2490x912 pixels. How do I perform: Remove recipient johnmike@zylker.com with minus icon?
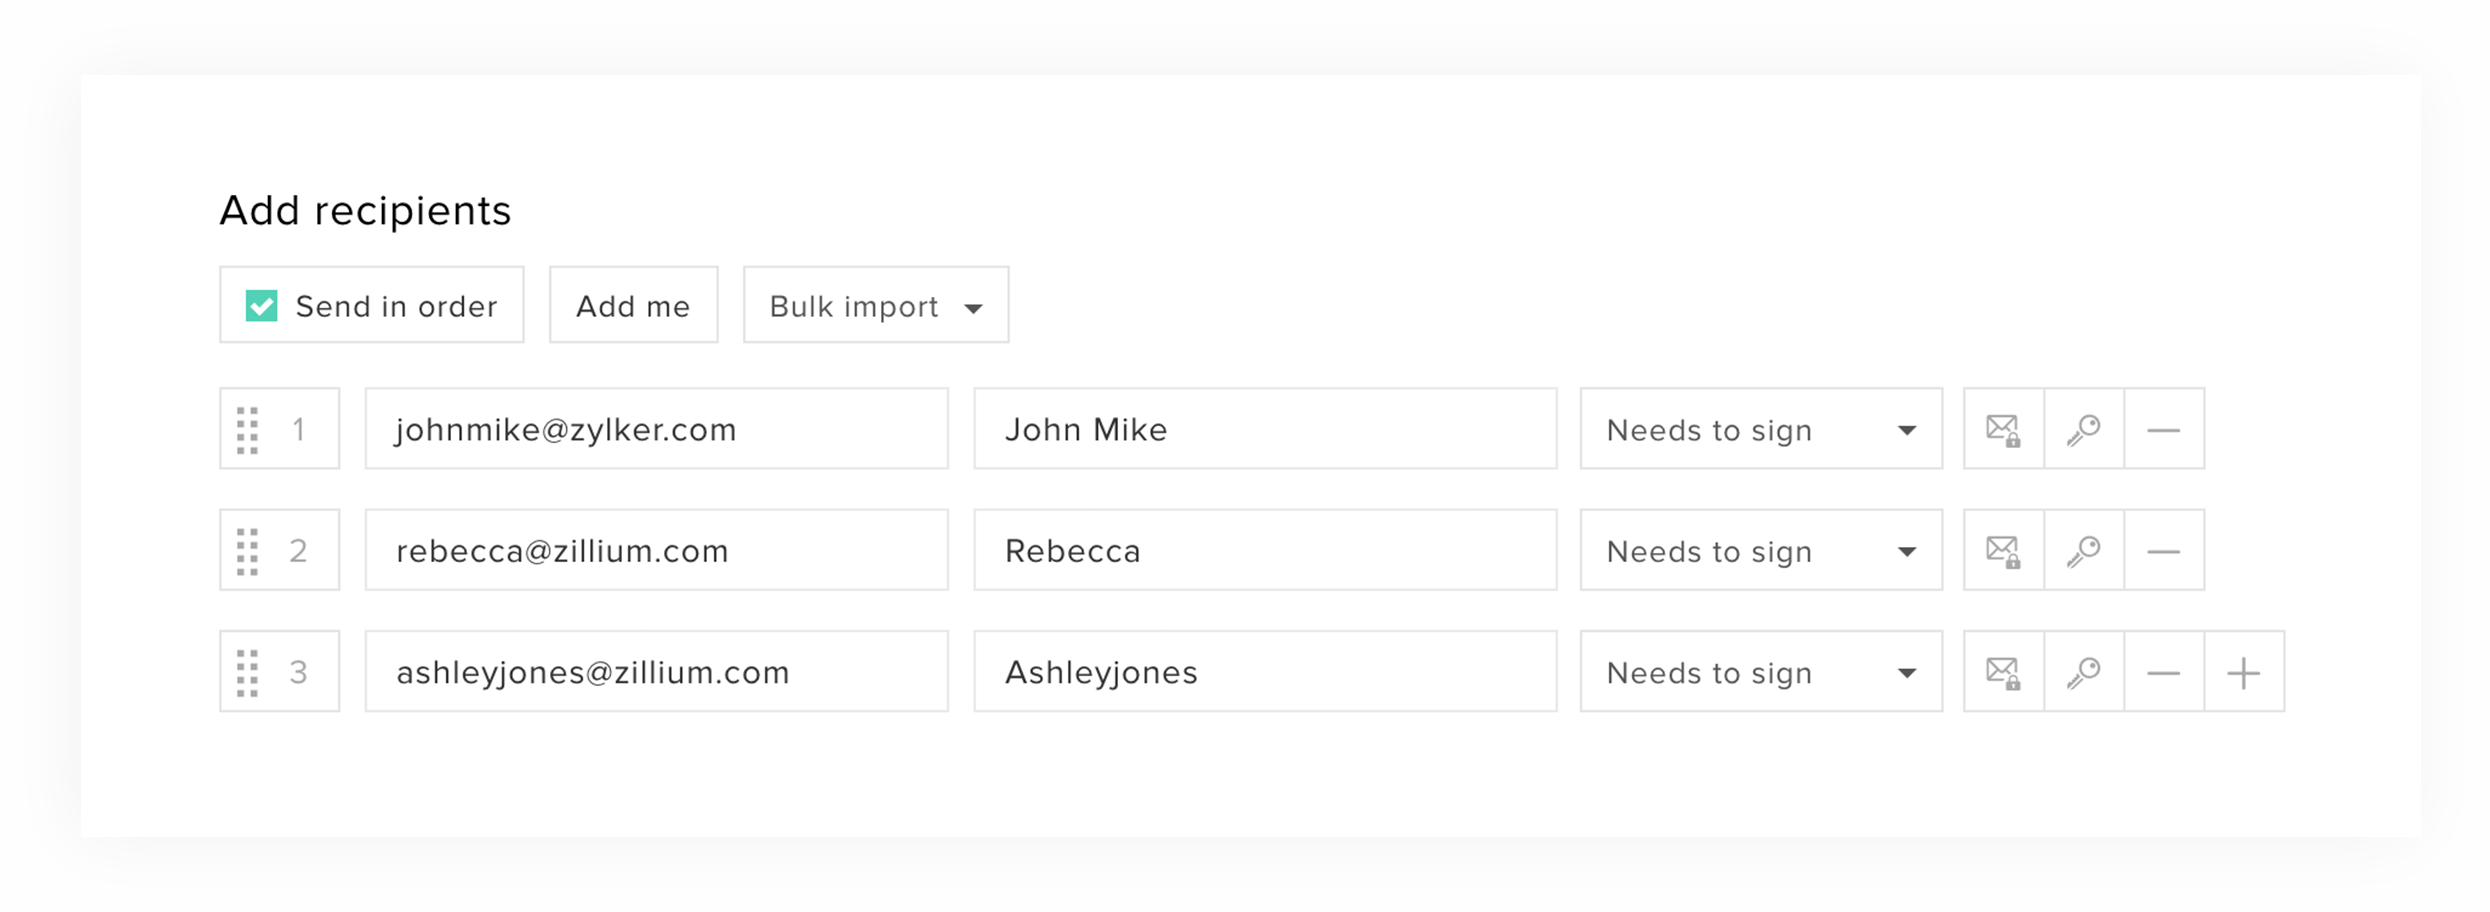2164,430
